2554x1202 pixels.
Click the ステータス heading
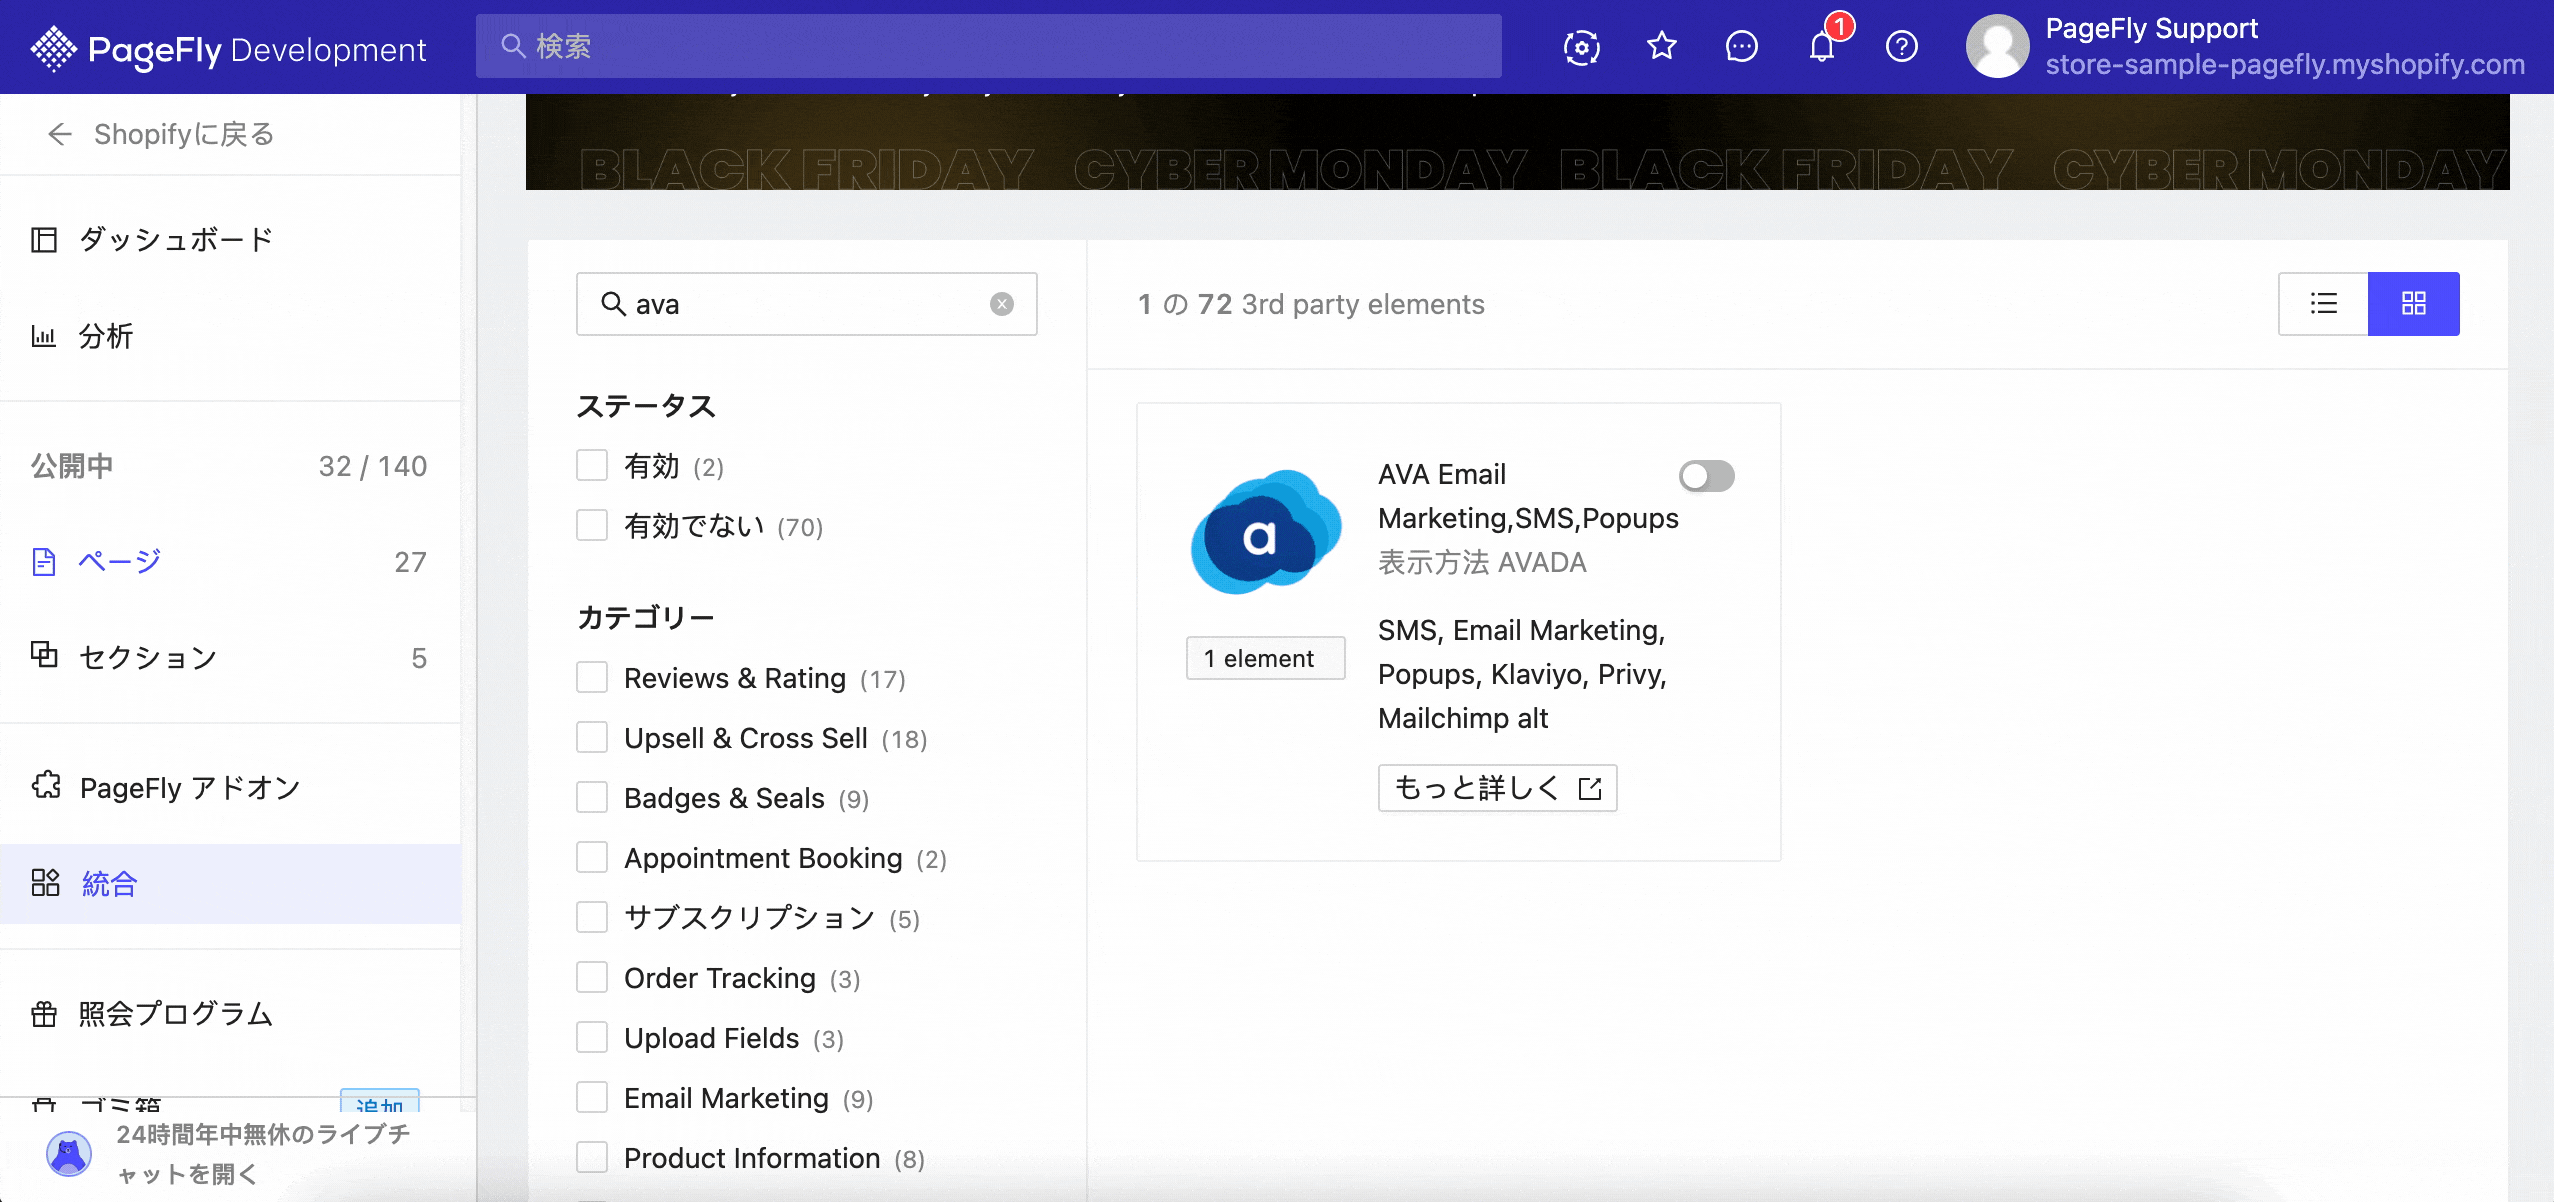tap(646, 406)
